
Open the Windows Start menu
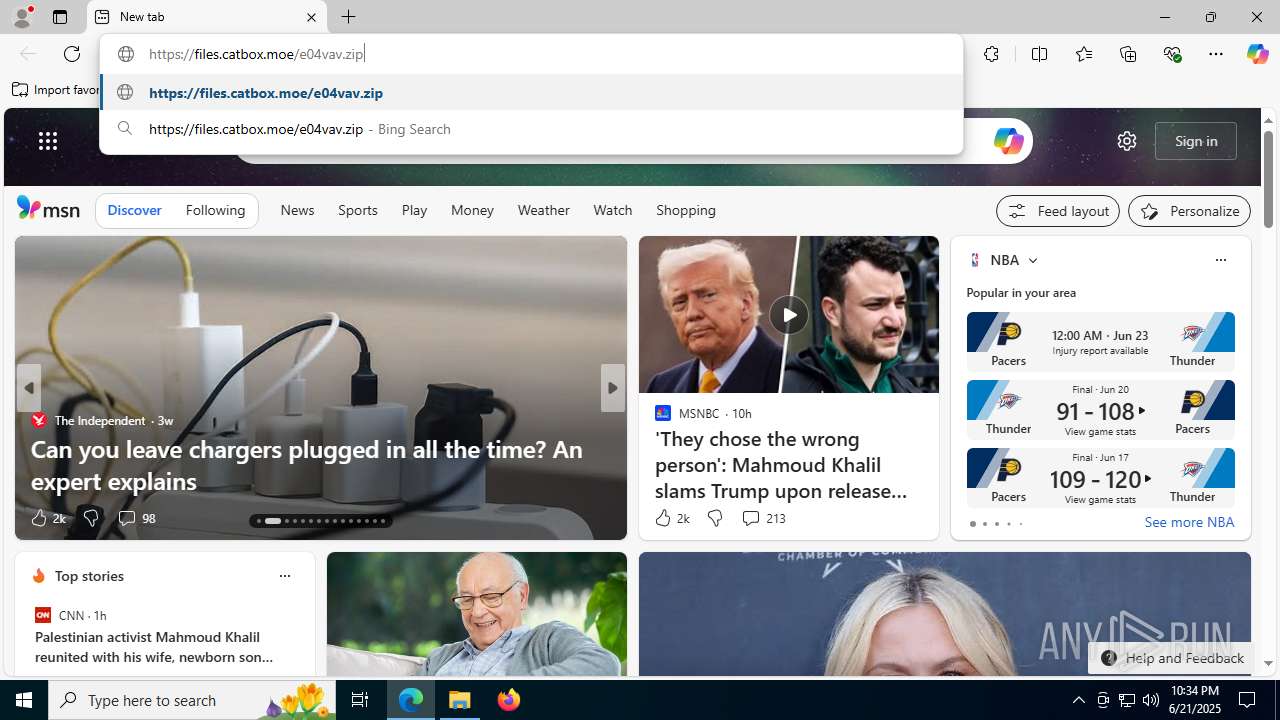24,700
